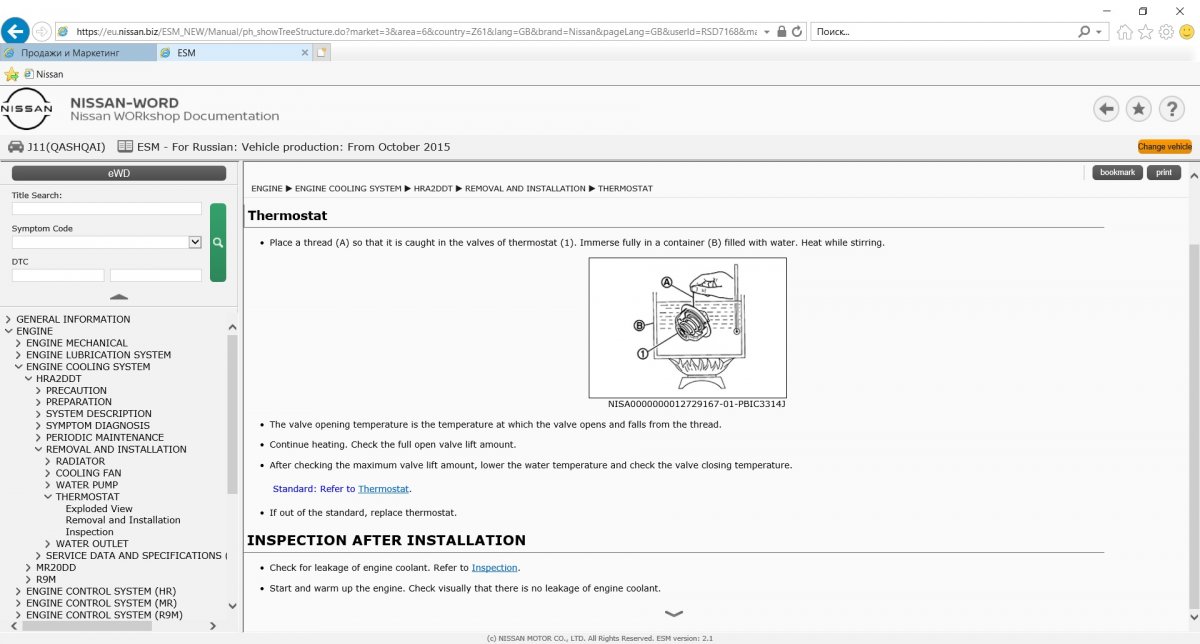Expand the MR20DD engine node
Viewport: 1200px width, 644px height.
coord(29,567)
